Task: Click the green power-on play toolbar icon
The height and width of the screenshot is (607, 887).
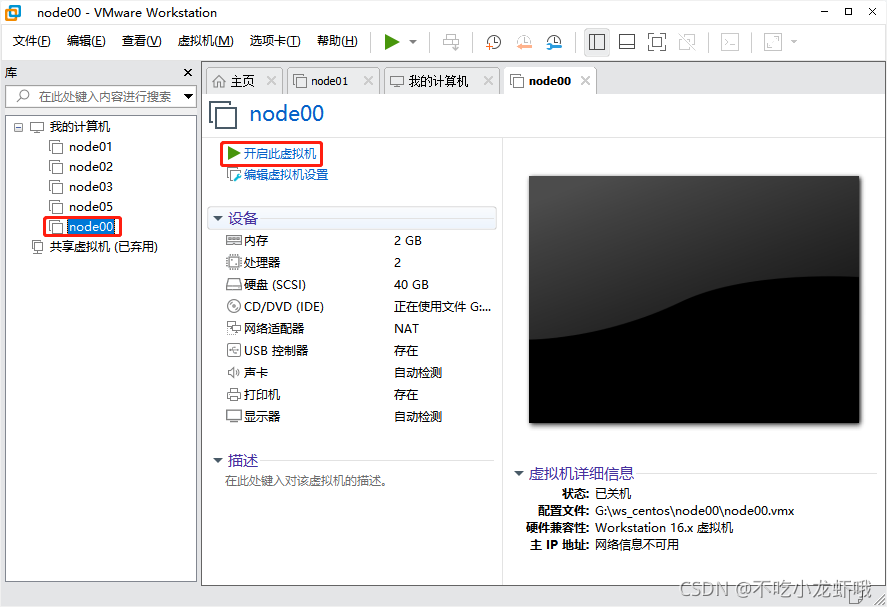Action: [391, 42]
